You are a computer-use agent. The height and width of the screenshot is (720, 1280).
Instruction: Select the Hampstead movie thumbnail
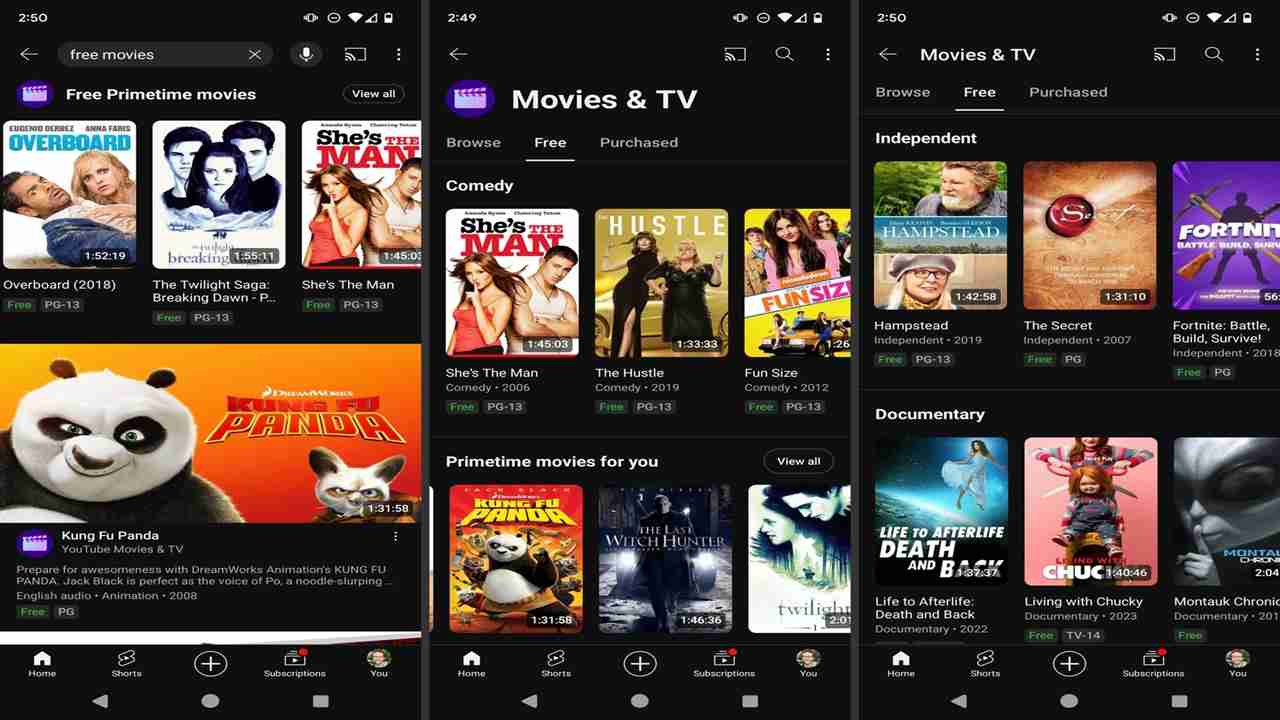pos(940,235)
